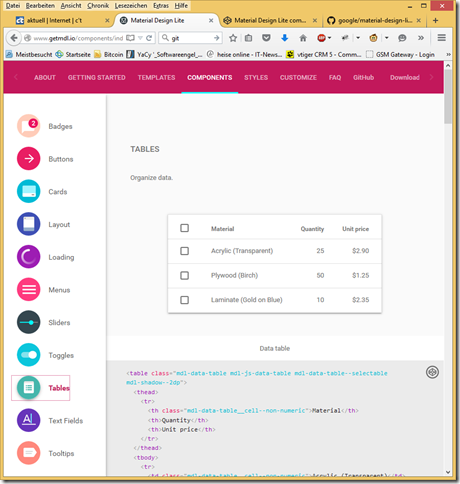Open the ABOUT page

[45, 77]
